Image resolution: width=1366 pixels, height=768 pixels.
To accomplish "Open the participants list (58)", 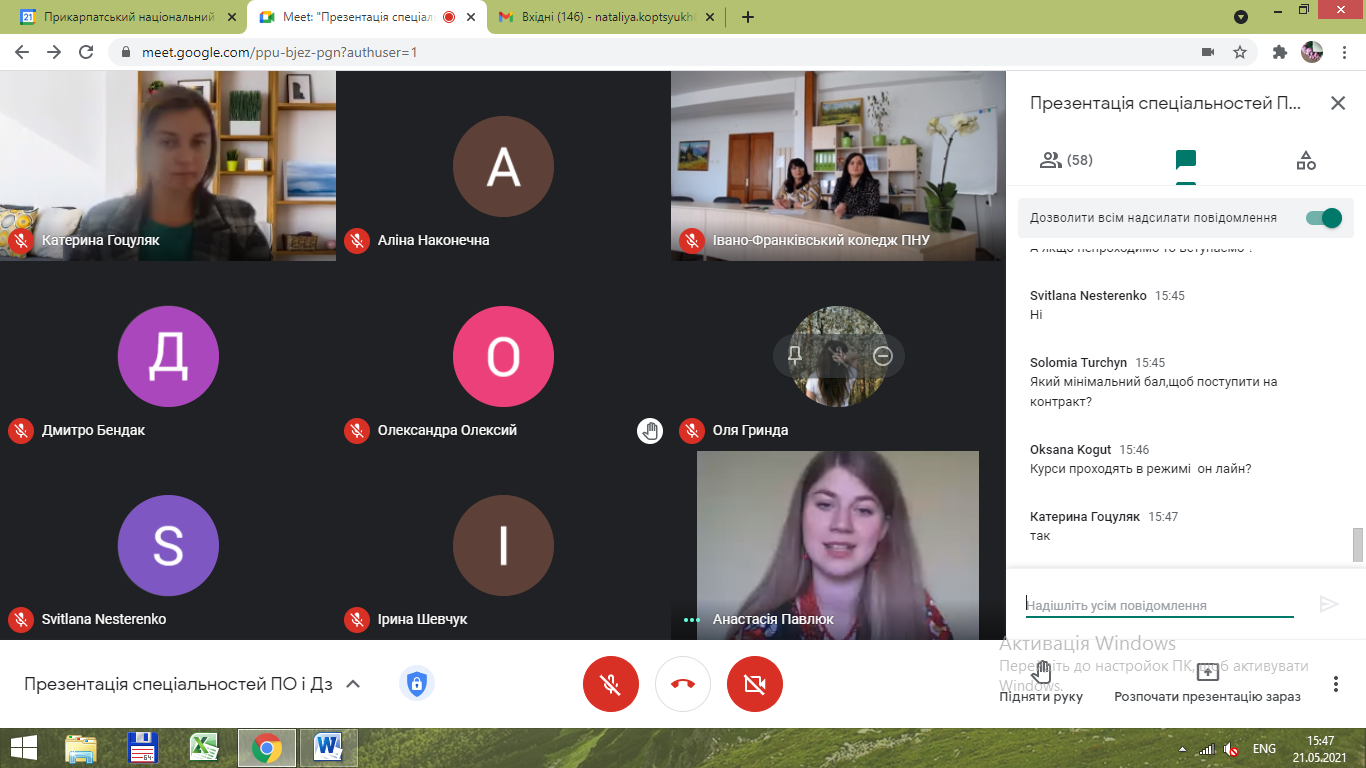I will pyautogui.click(x=1066, y=160).
